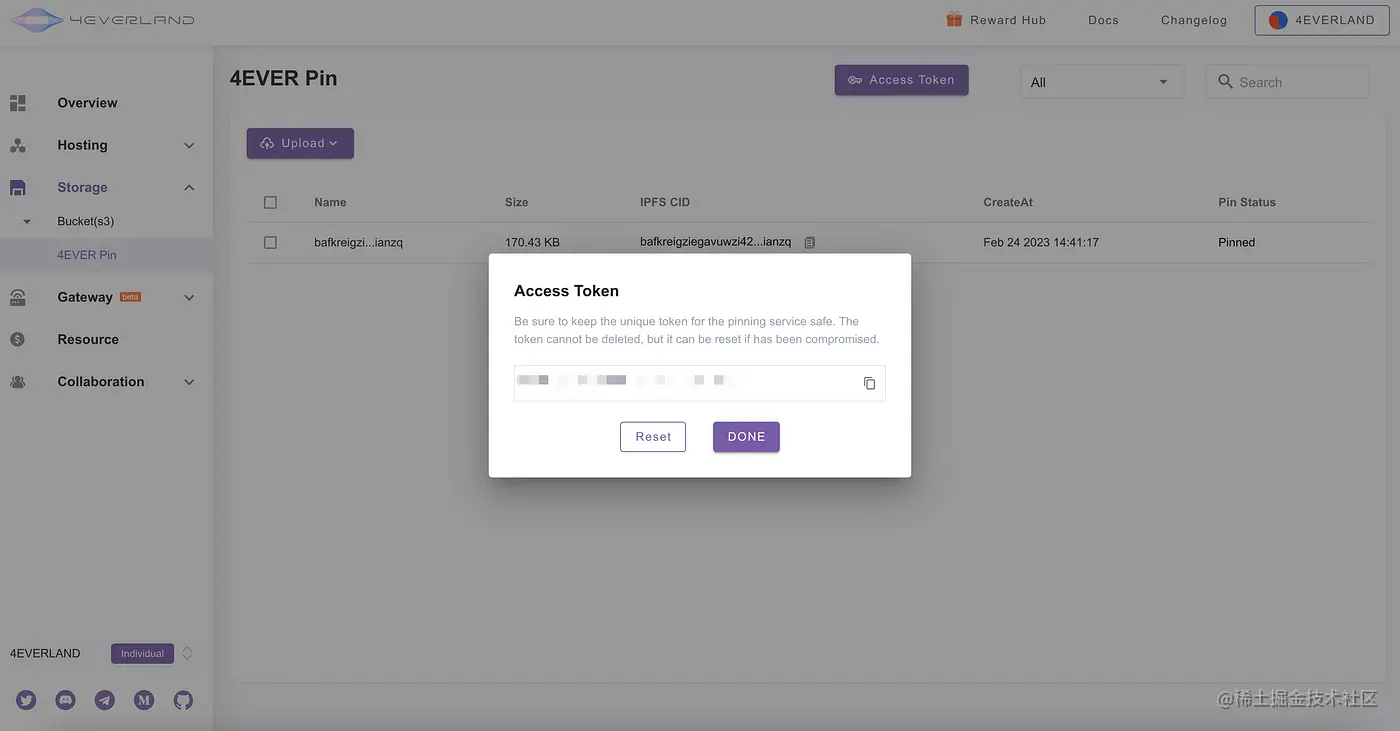
Task: Open the Discord social link
Action: 65,700
